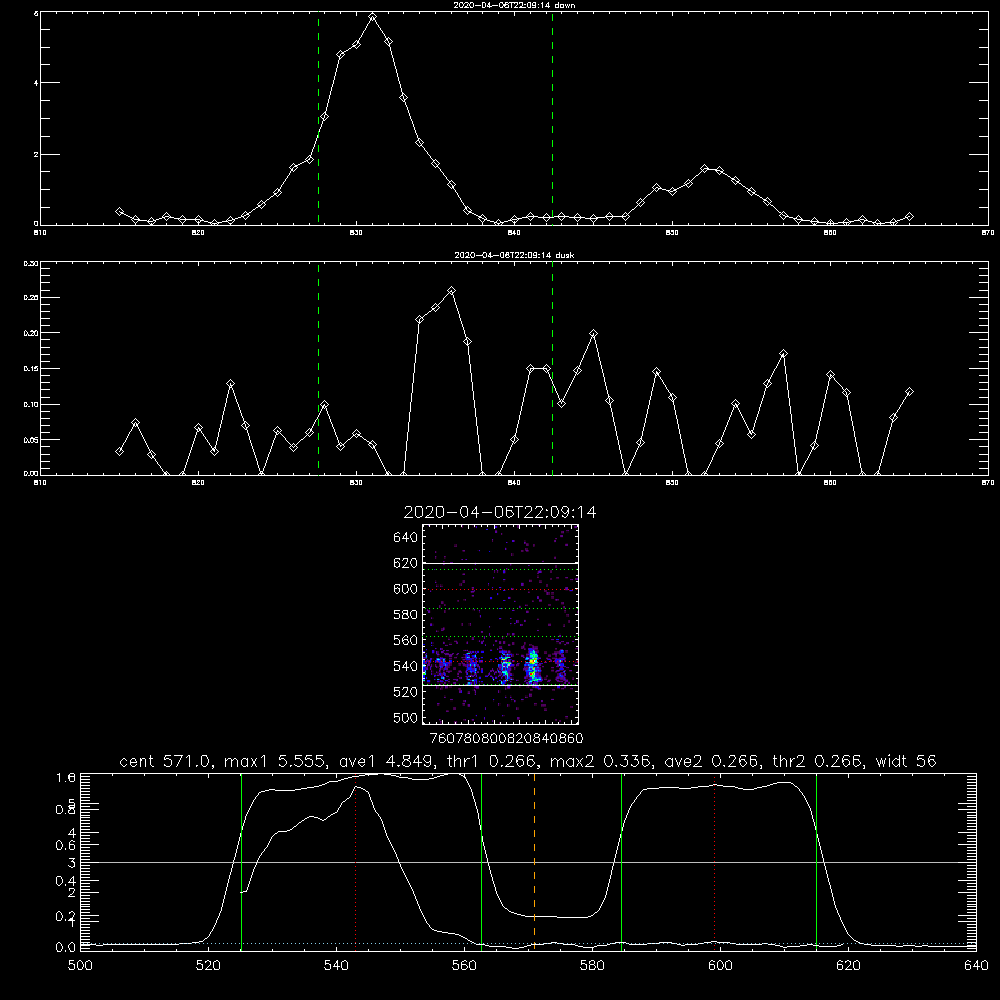
Task: Click the green vertical line near 525 in bottom plot
Action: [x=241, y=861]
